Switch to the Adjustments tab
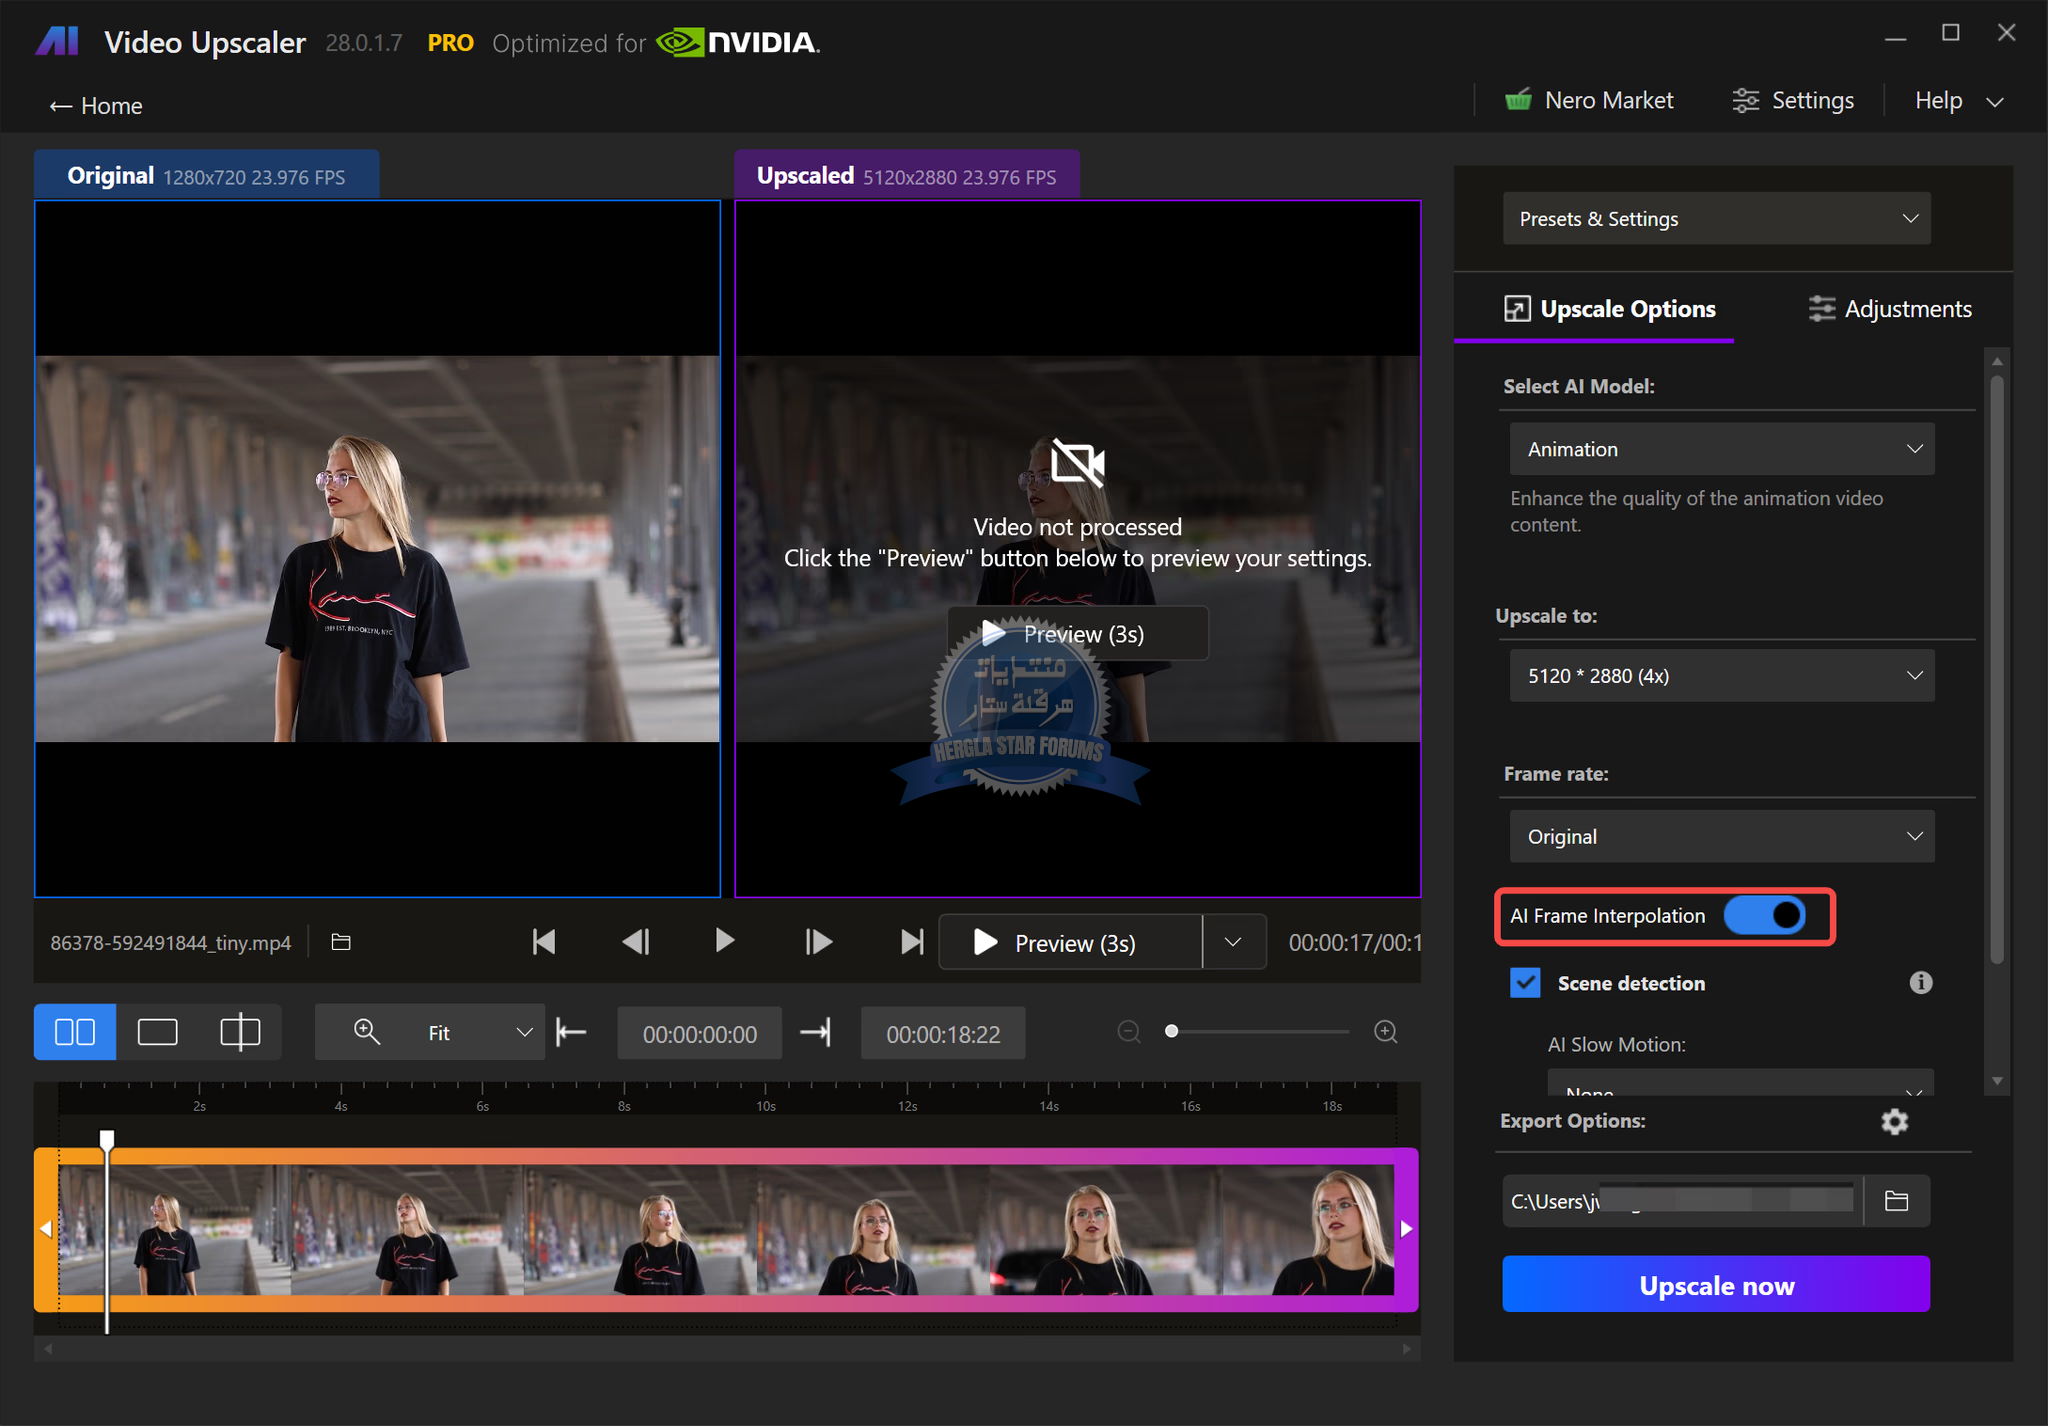The height and width of the screenshot is (1426, 2048). [x=1890, y=309]
